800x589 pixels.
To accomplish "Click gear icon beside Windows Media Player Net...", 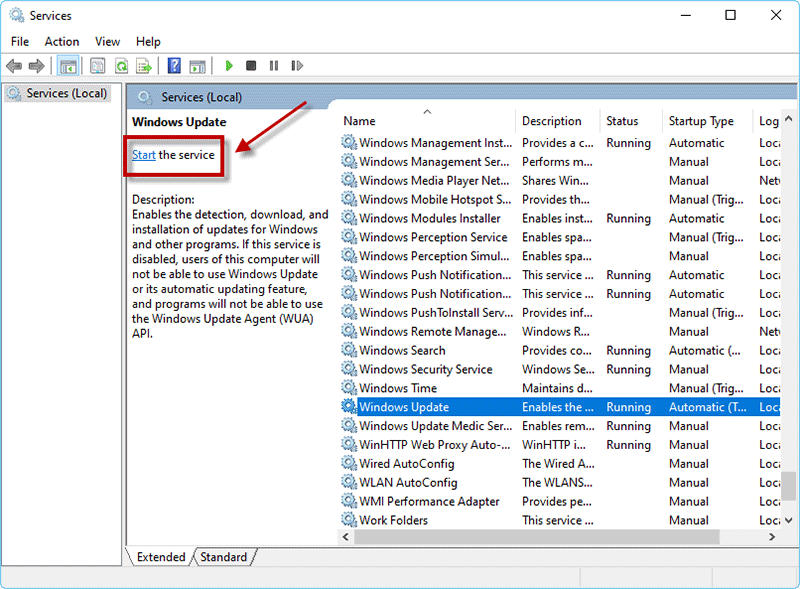I will click(x=349, y=180).
